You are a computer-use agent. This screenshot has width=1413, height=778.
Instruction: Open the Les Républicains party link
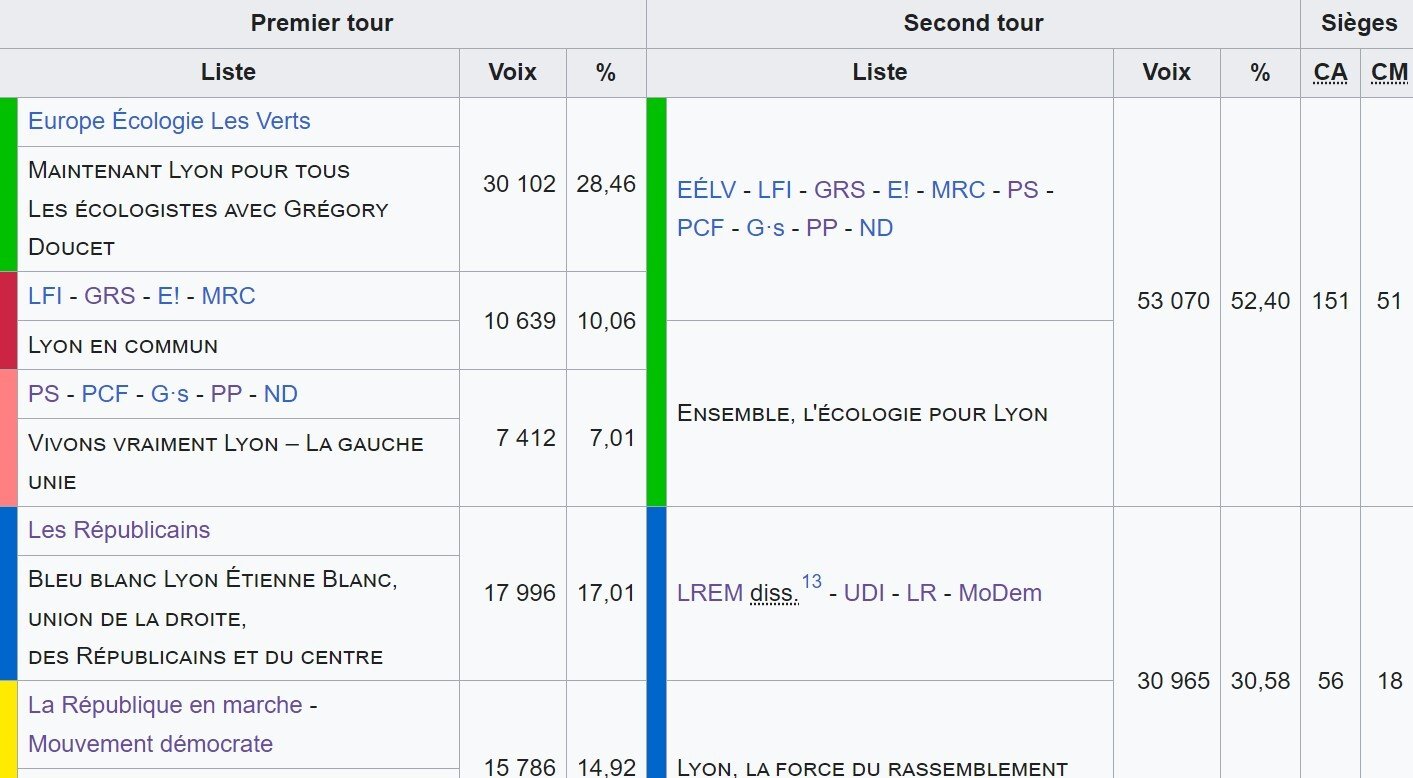pyautogui.click(x=119, y=530)
